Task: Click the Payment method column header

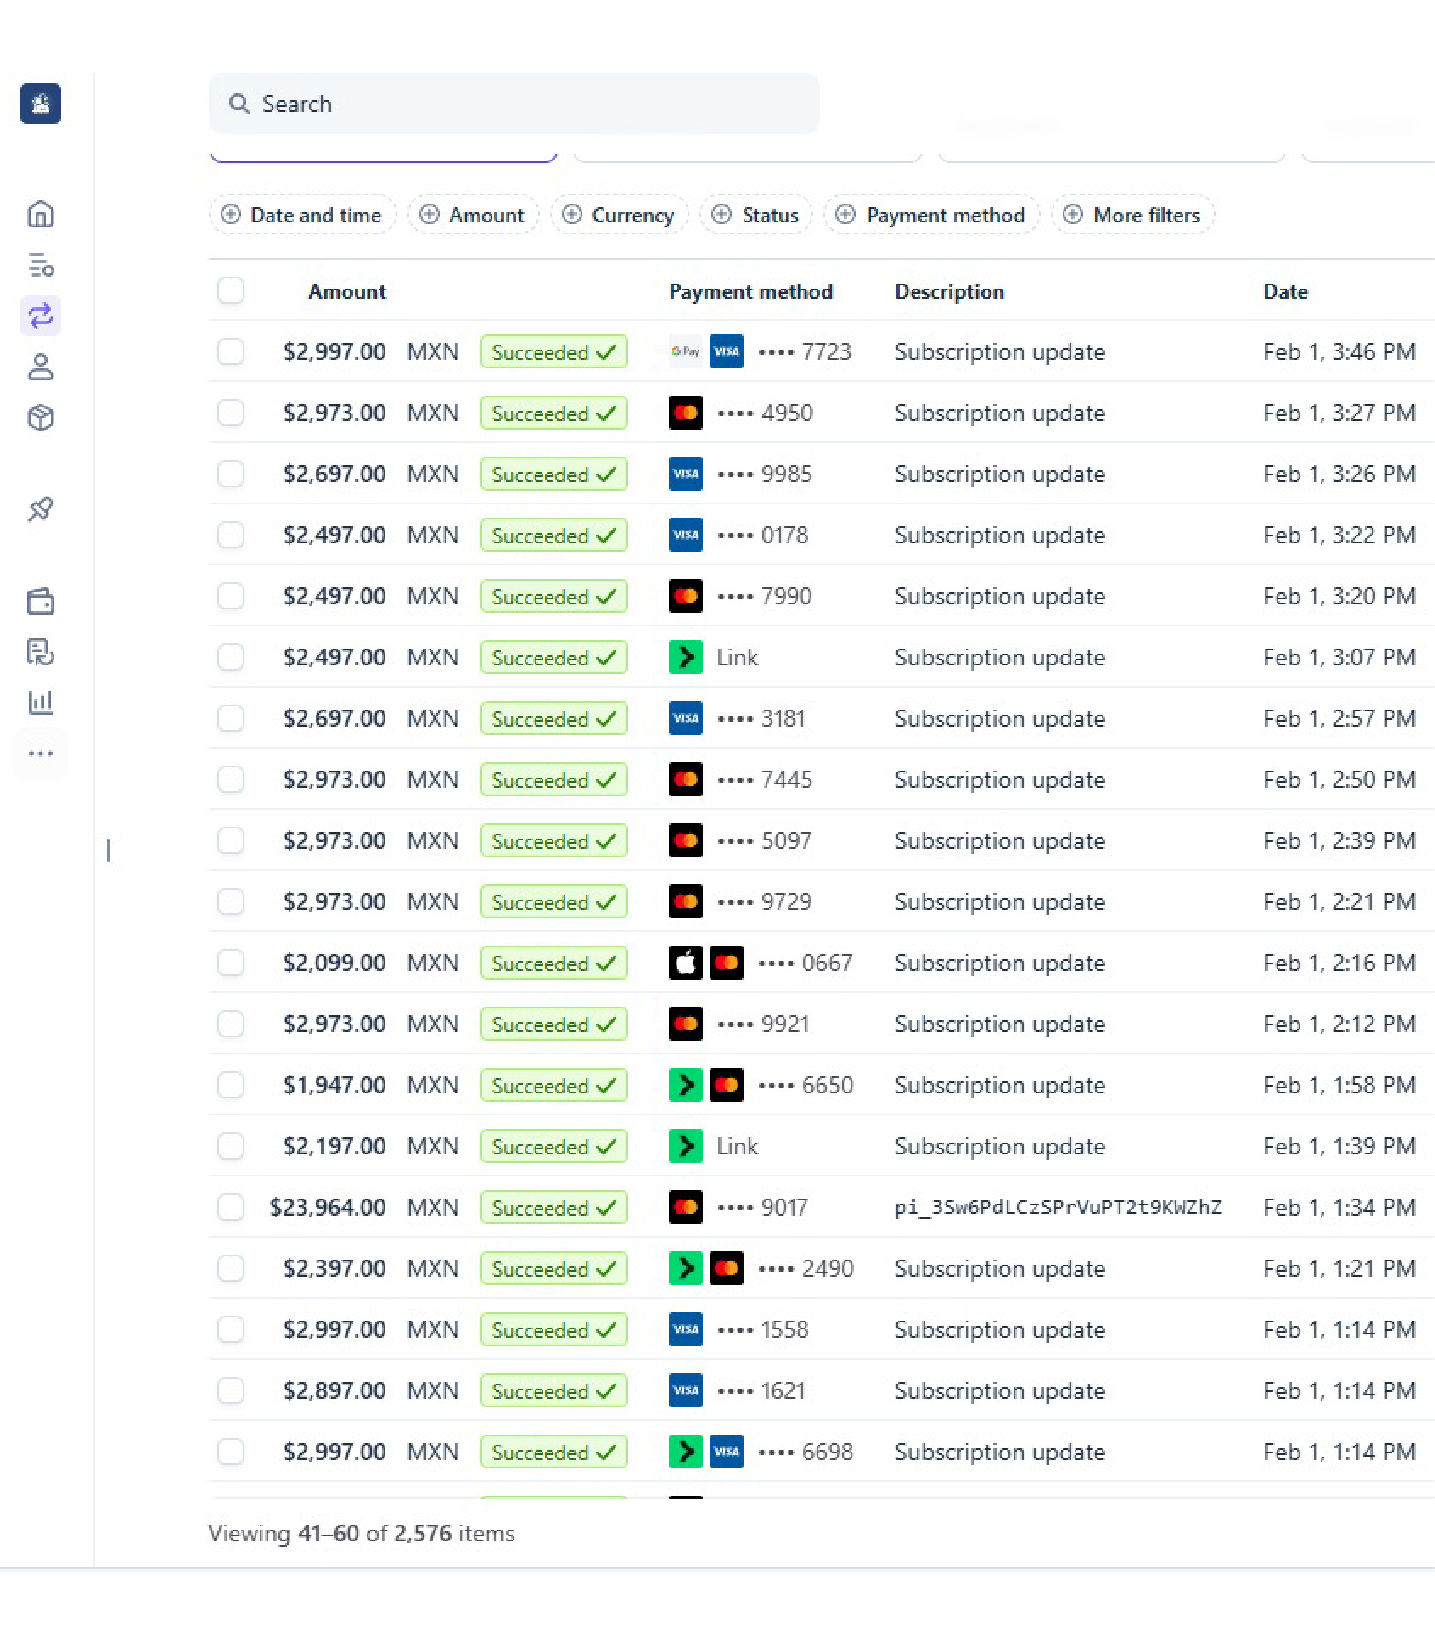Action: (751, 292)
